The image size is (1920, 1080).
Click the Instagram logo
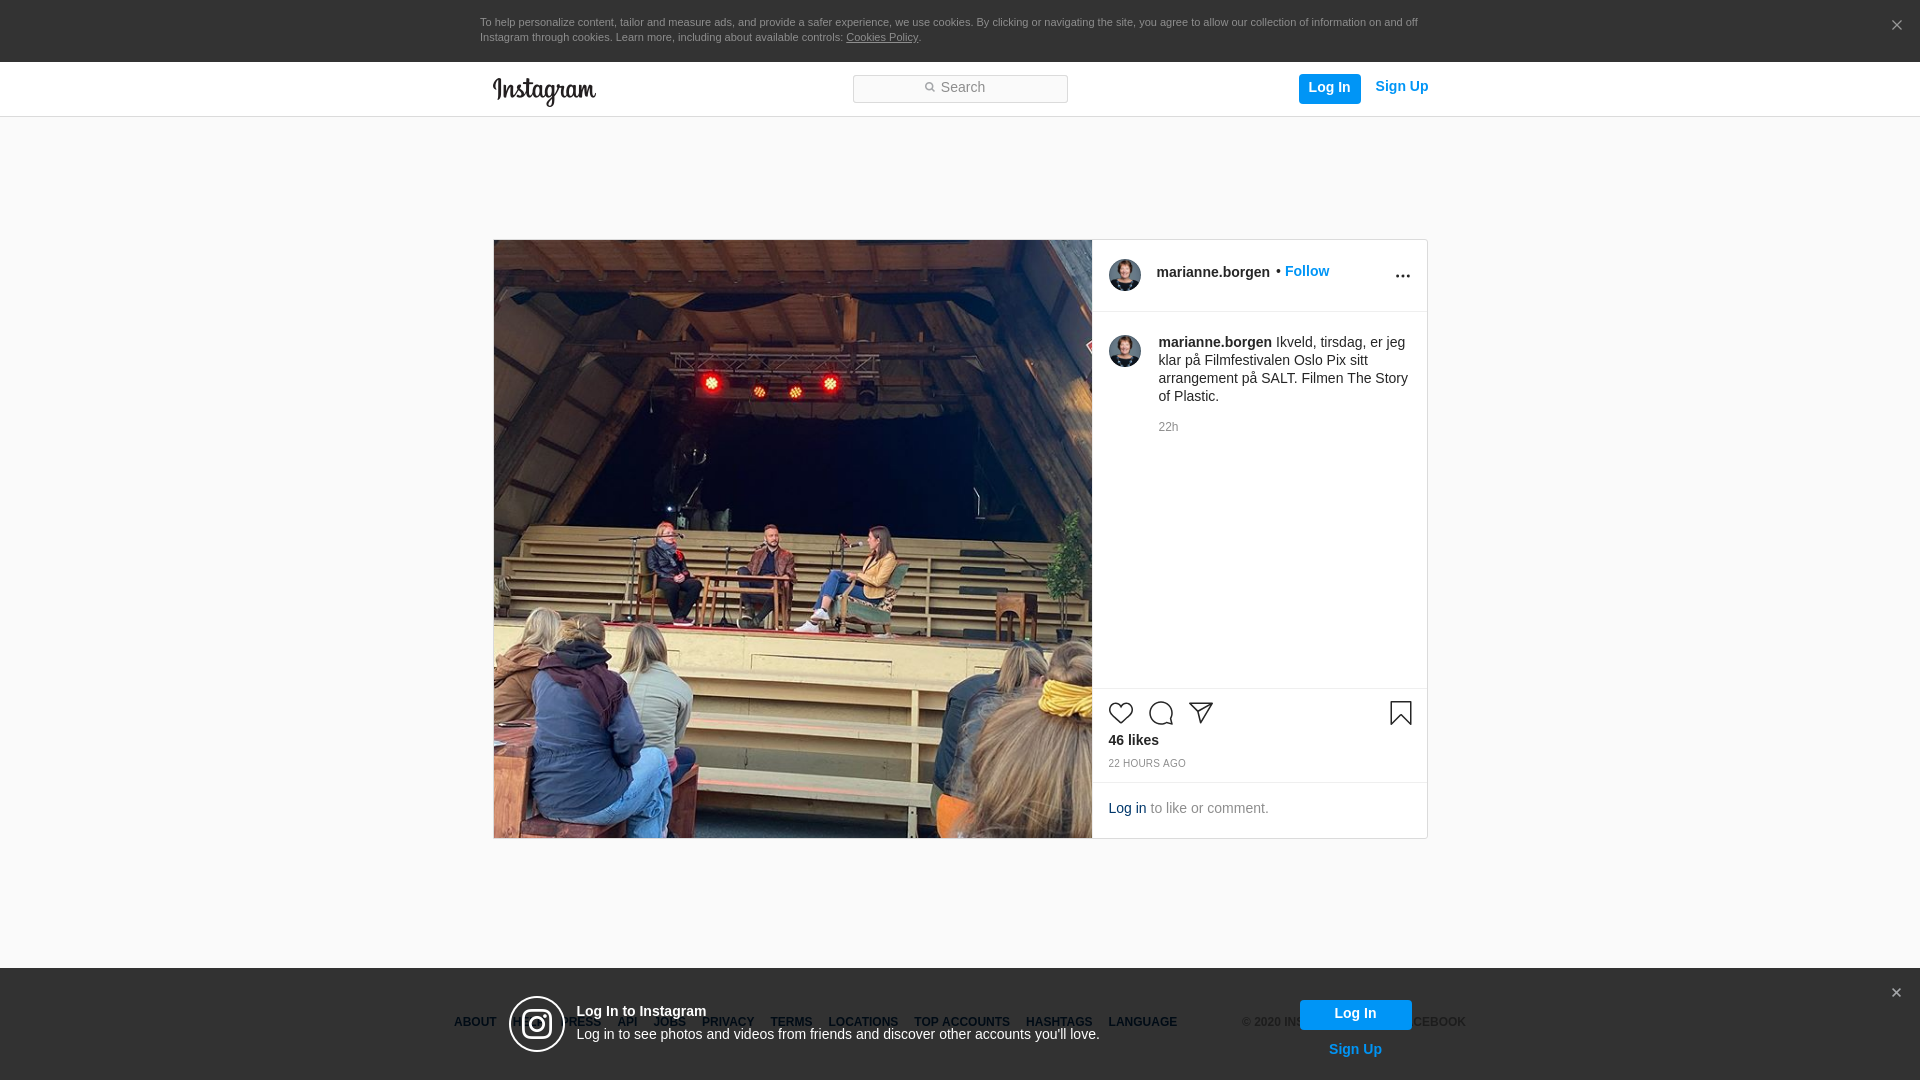click(x=544, y=92)
